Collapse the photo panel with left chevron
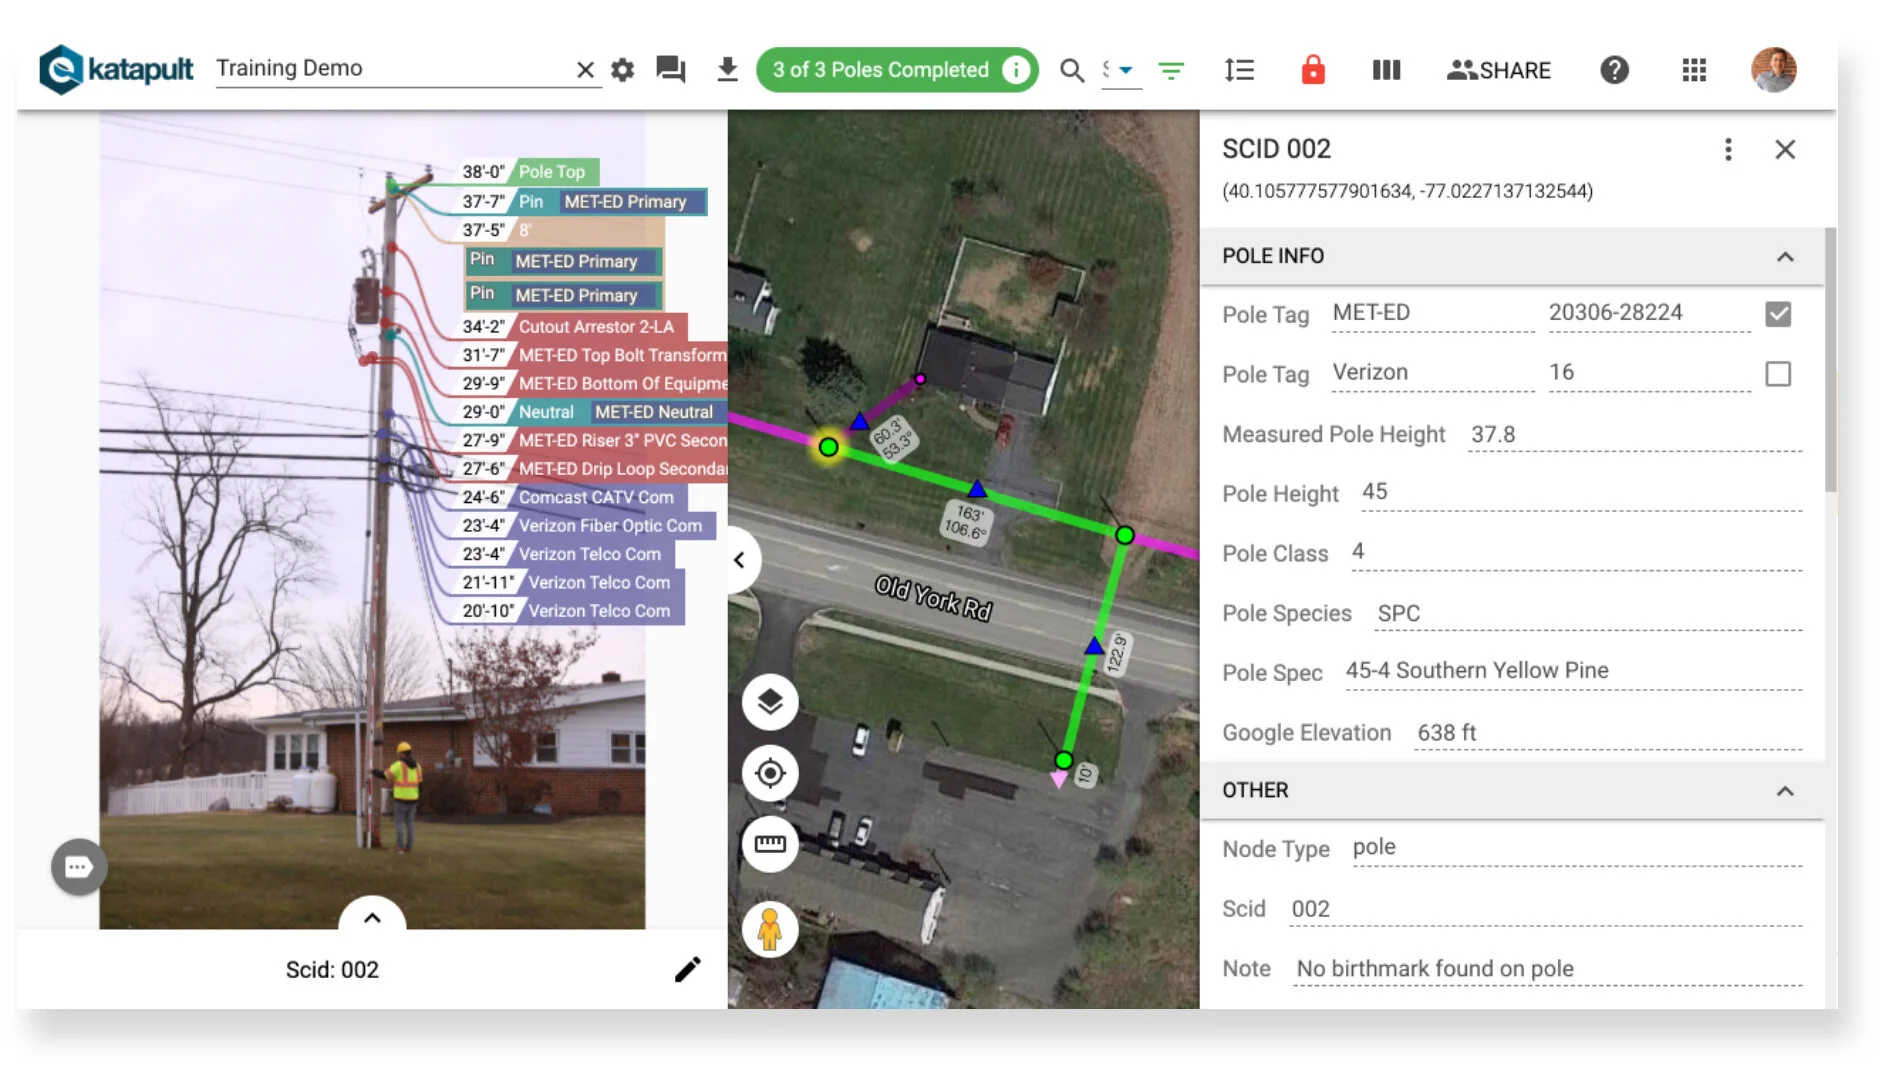The width and height of the screenshot is (1900, 1080). click(740, 560)
